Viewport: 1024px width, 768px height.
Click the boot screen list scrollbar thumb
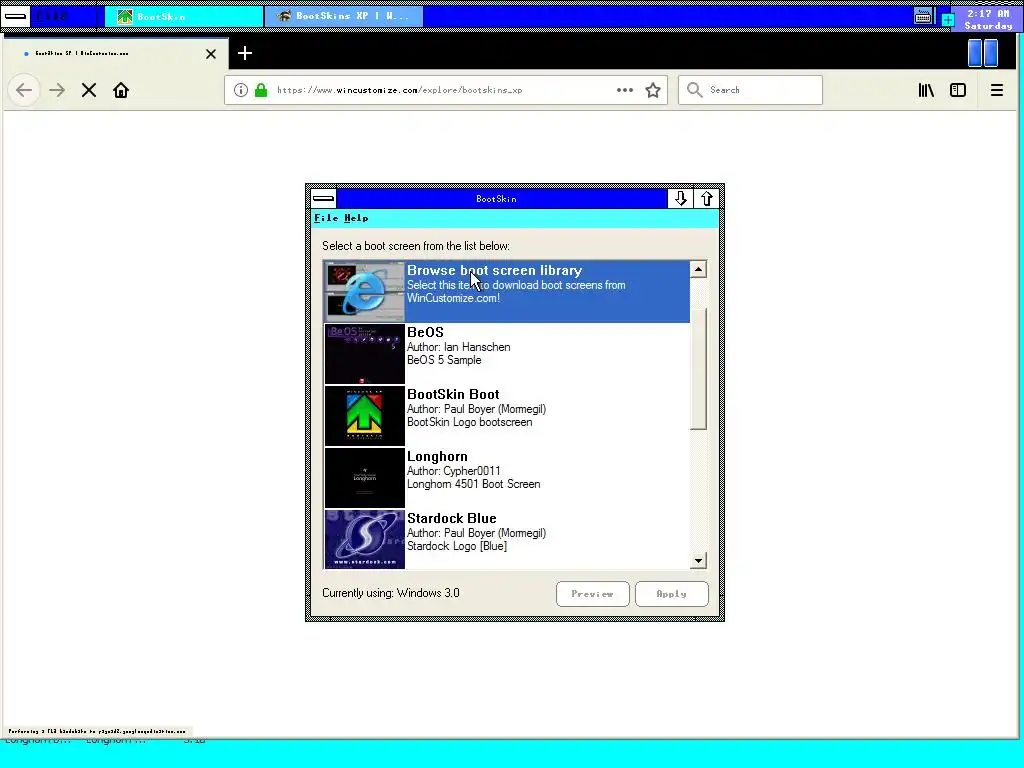[698, 368]
